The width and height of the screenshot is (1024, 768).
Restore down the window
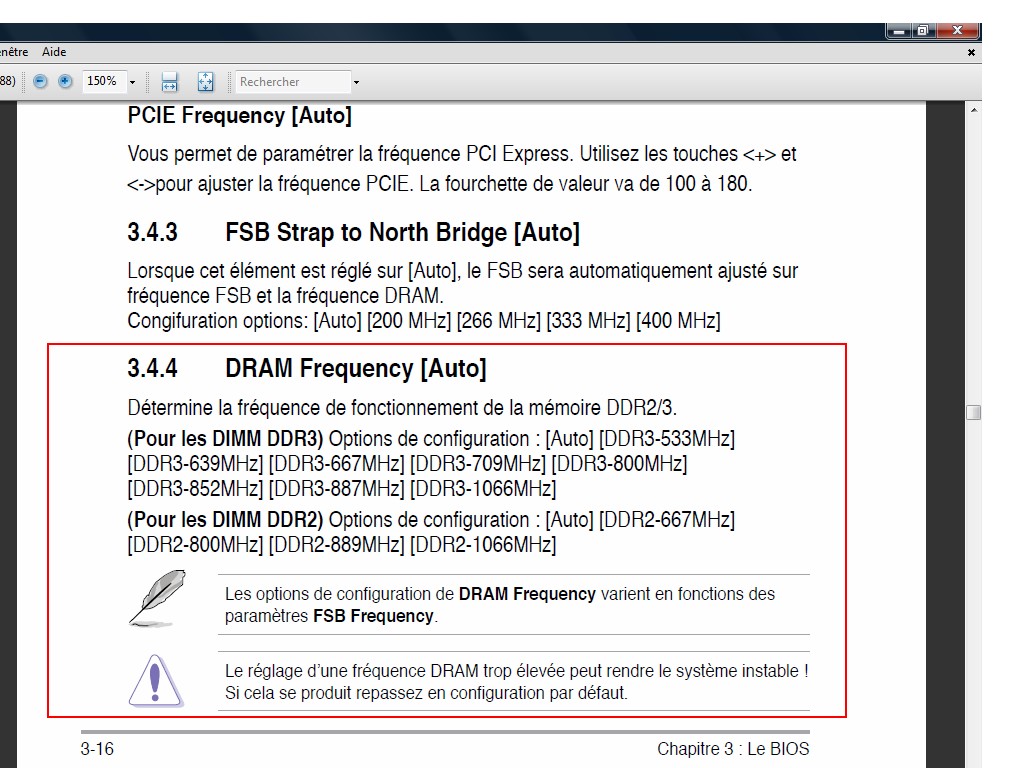(922, 31)
